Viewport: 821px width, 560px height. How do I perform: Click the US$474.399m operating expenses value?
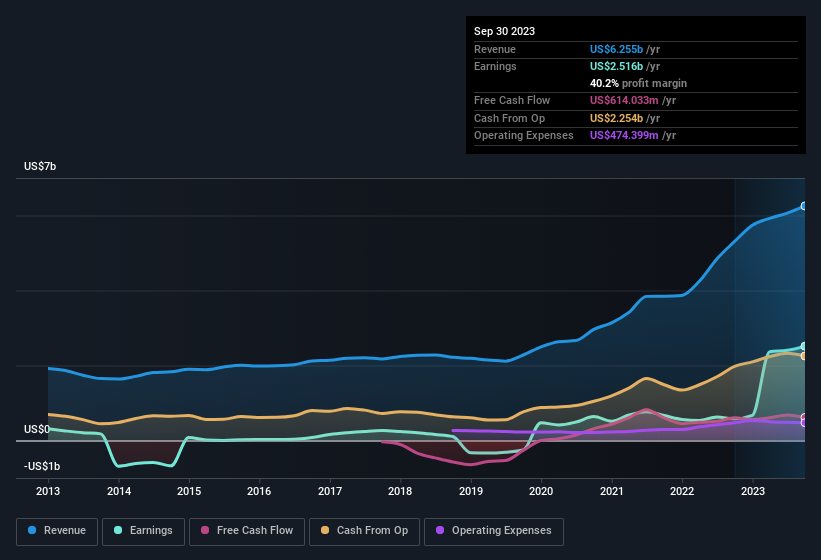point(624,136)
